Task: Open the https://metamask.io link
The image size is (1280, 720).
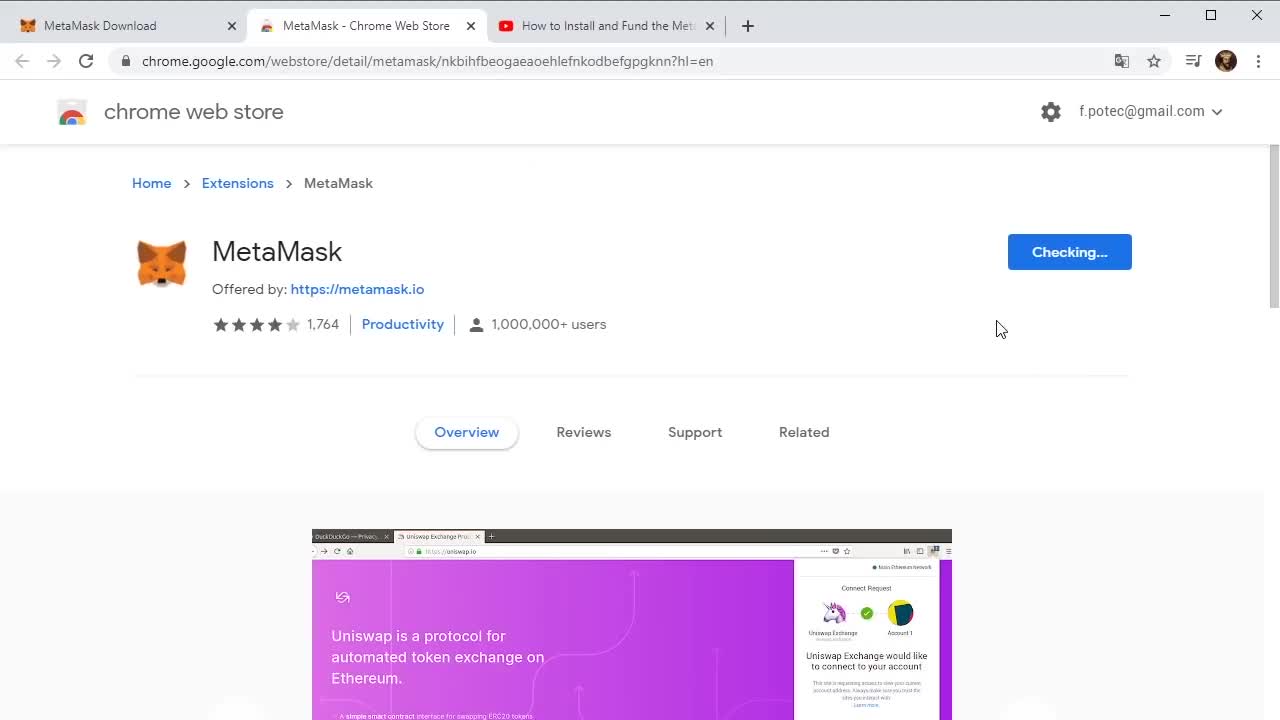Action: [357, 290]
